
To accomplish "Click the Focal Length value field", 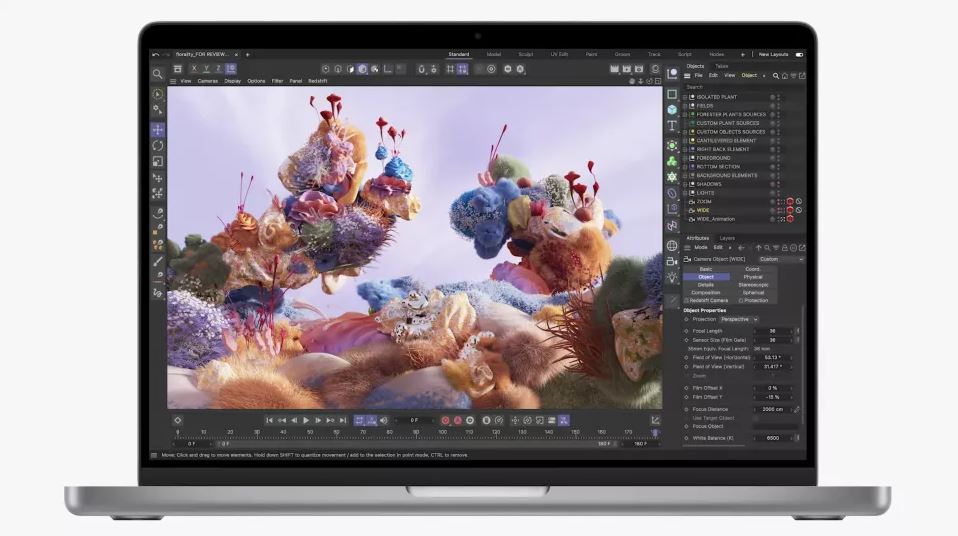I will tap(773, 331).
